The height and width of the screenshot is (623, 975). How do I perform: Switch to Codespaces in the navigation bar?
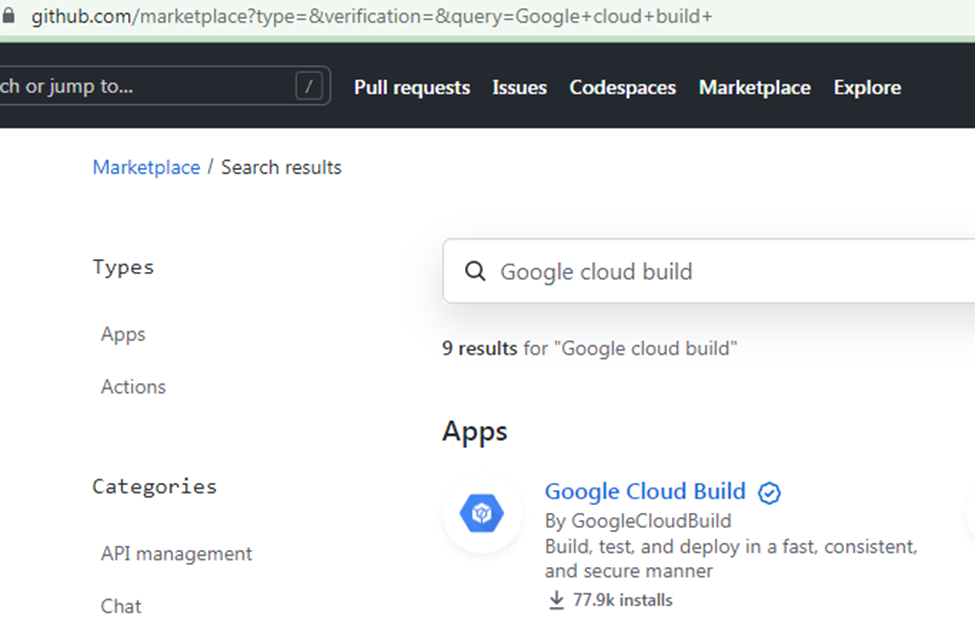622,87
